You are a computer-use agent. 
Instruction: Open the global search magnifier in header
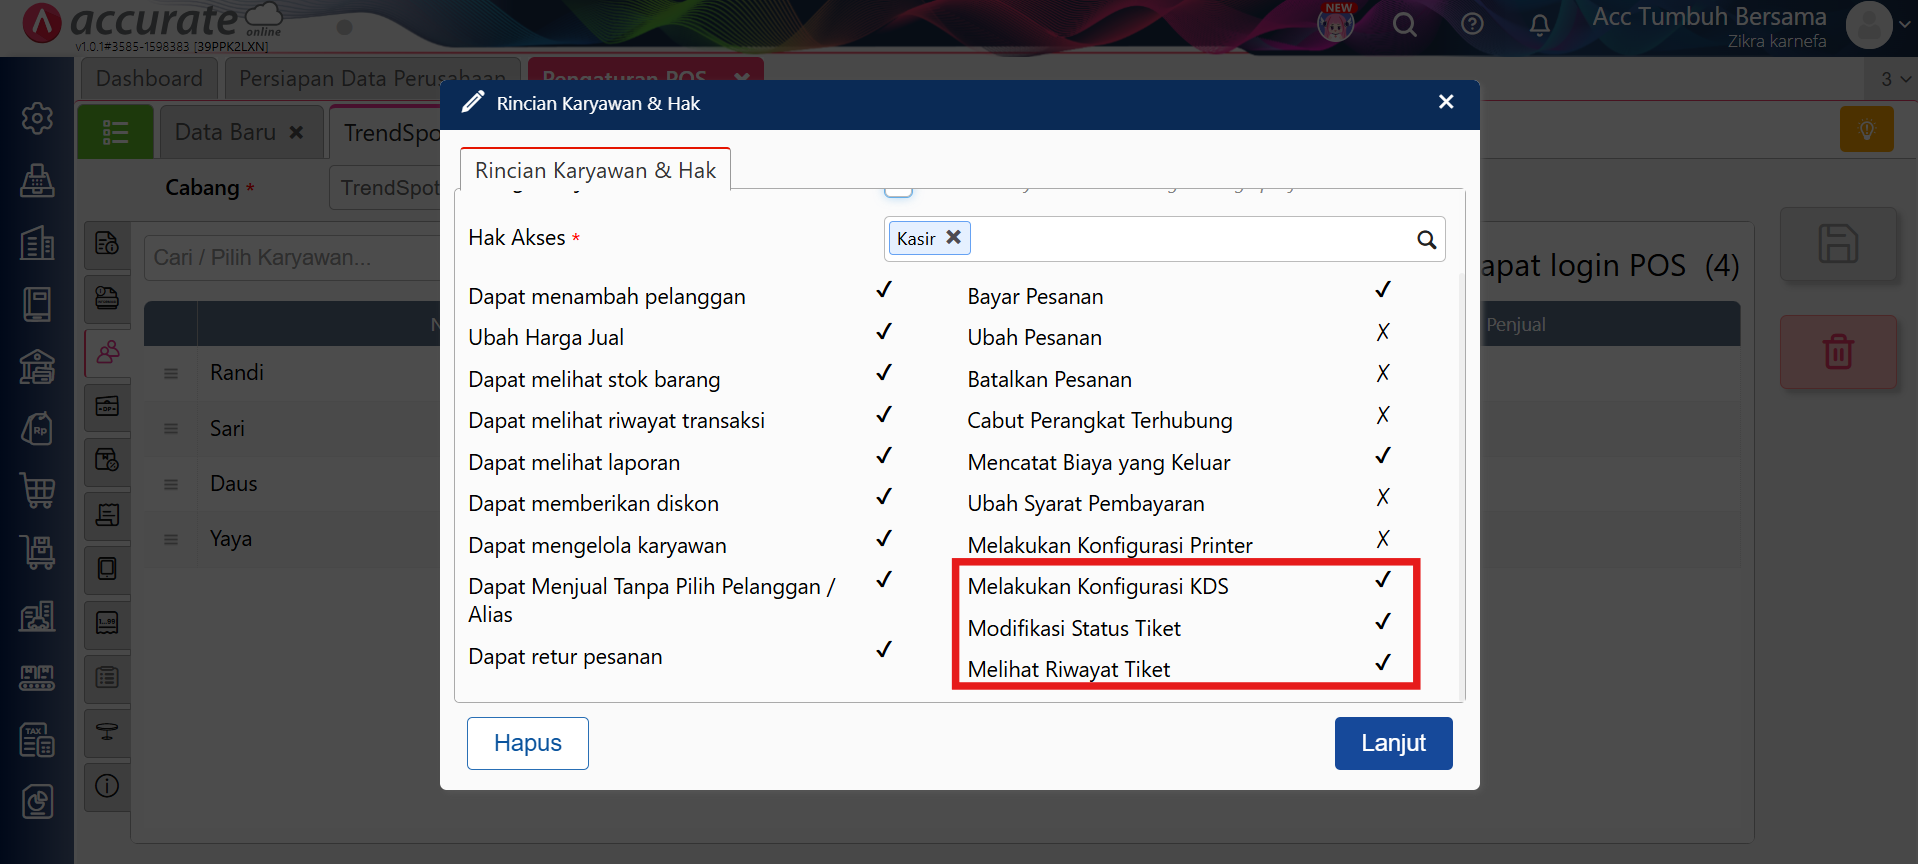pos(1404,25)
